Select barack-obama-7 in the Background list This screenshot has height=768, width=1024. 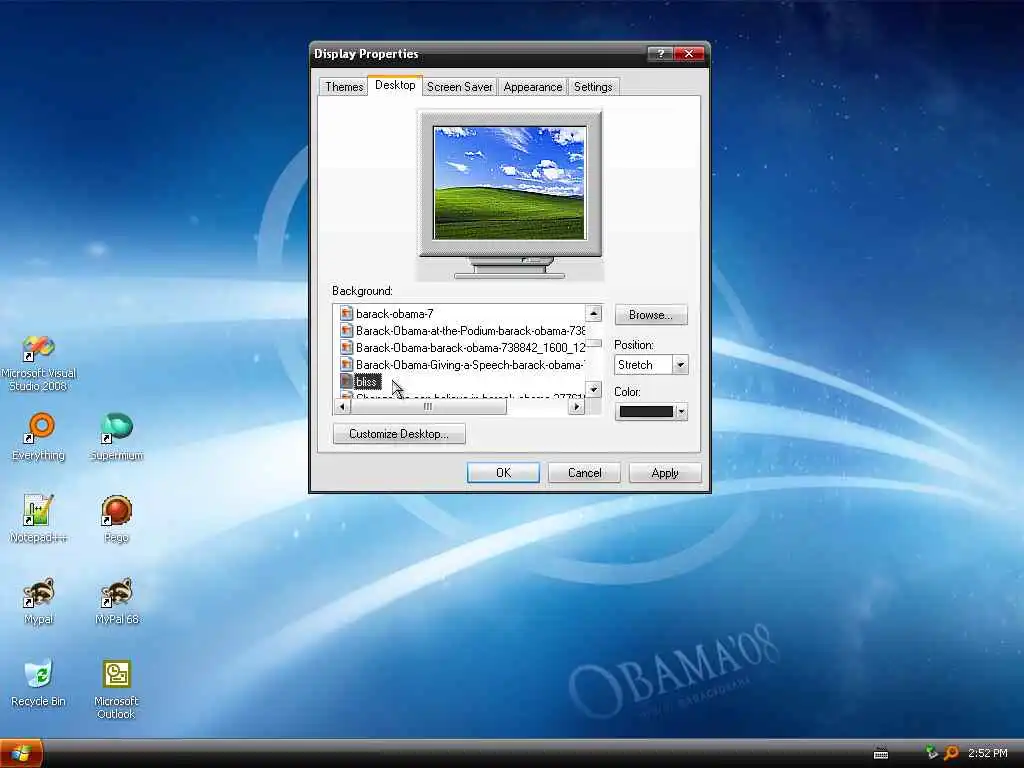[x=394, y=313]
